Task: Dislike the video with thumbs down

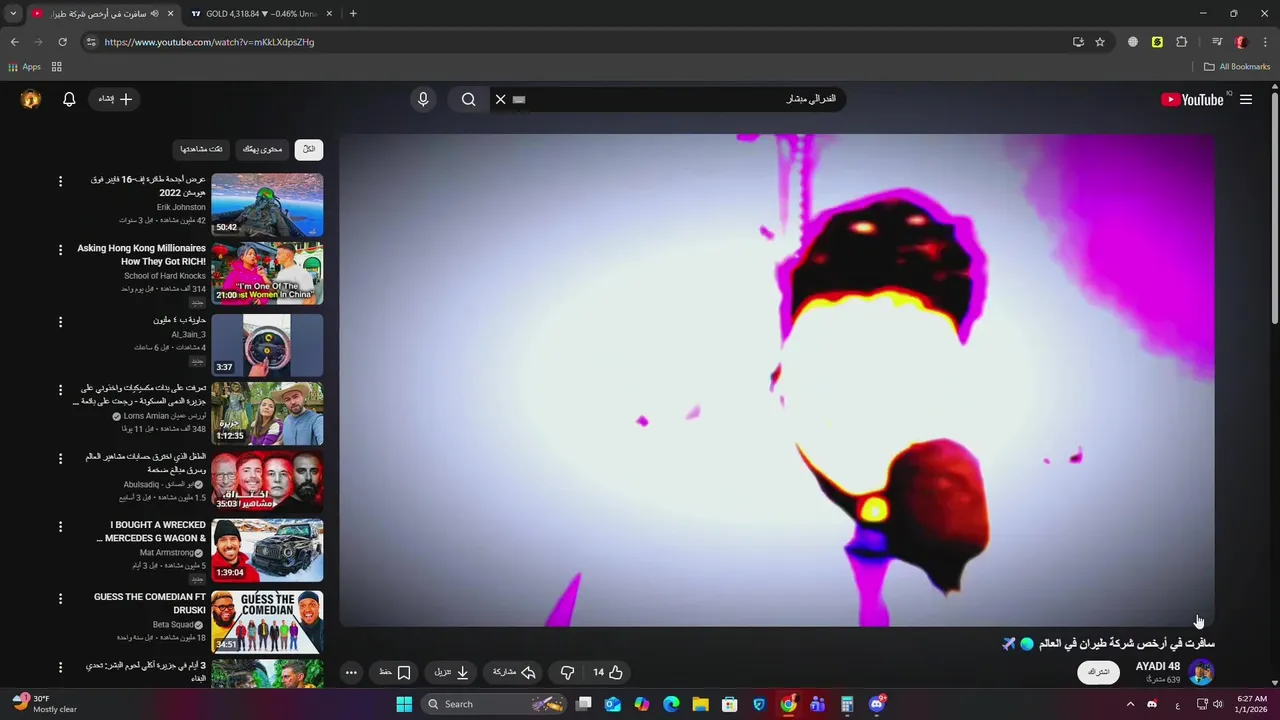Action: pos(567,672)
